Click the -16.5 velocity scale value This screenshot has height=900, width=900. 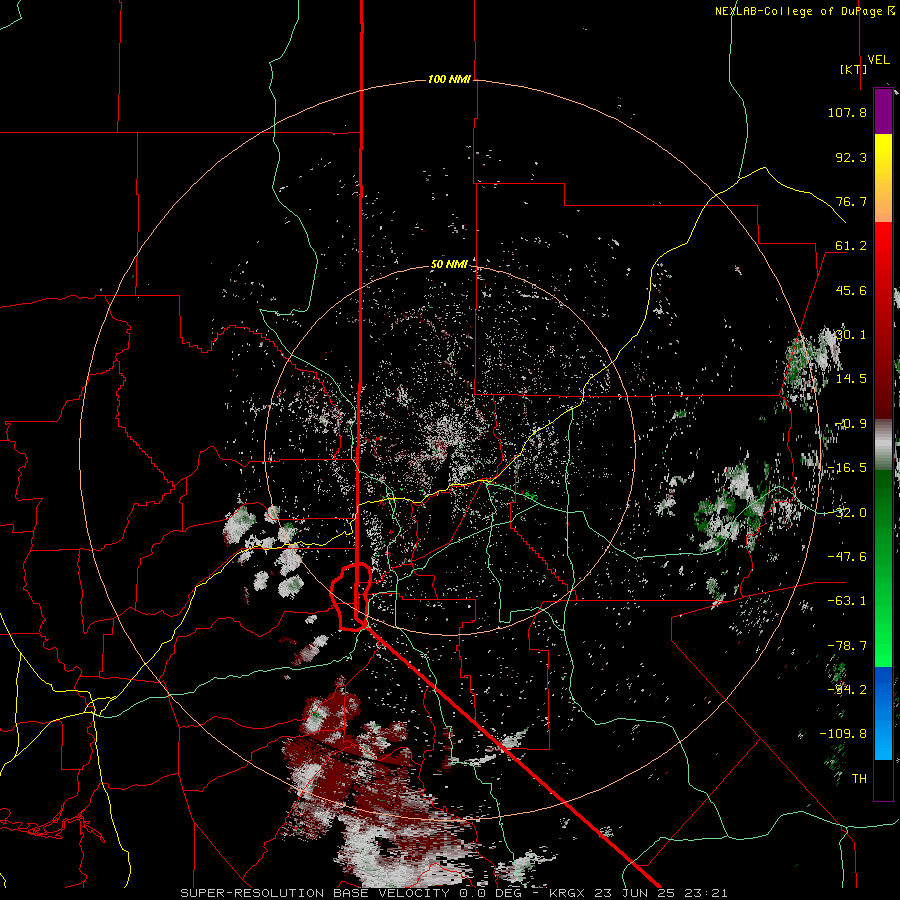(x=847, y=468)
